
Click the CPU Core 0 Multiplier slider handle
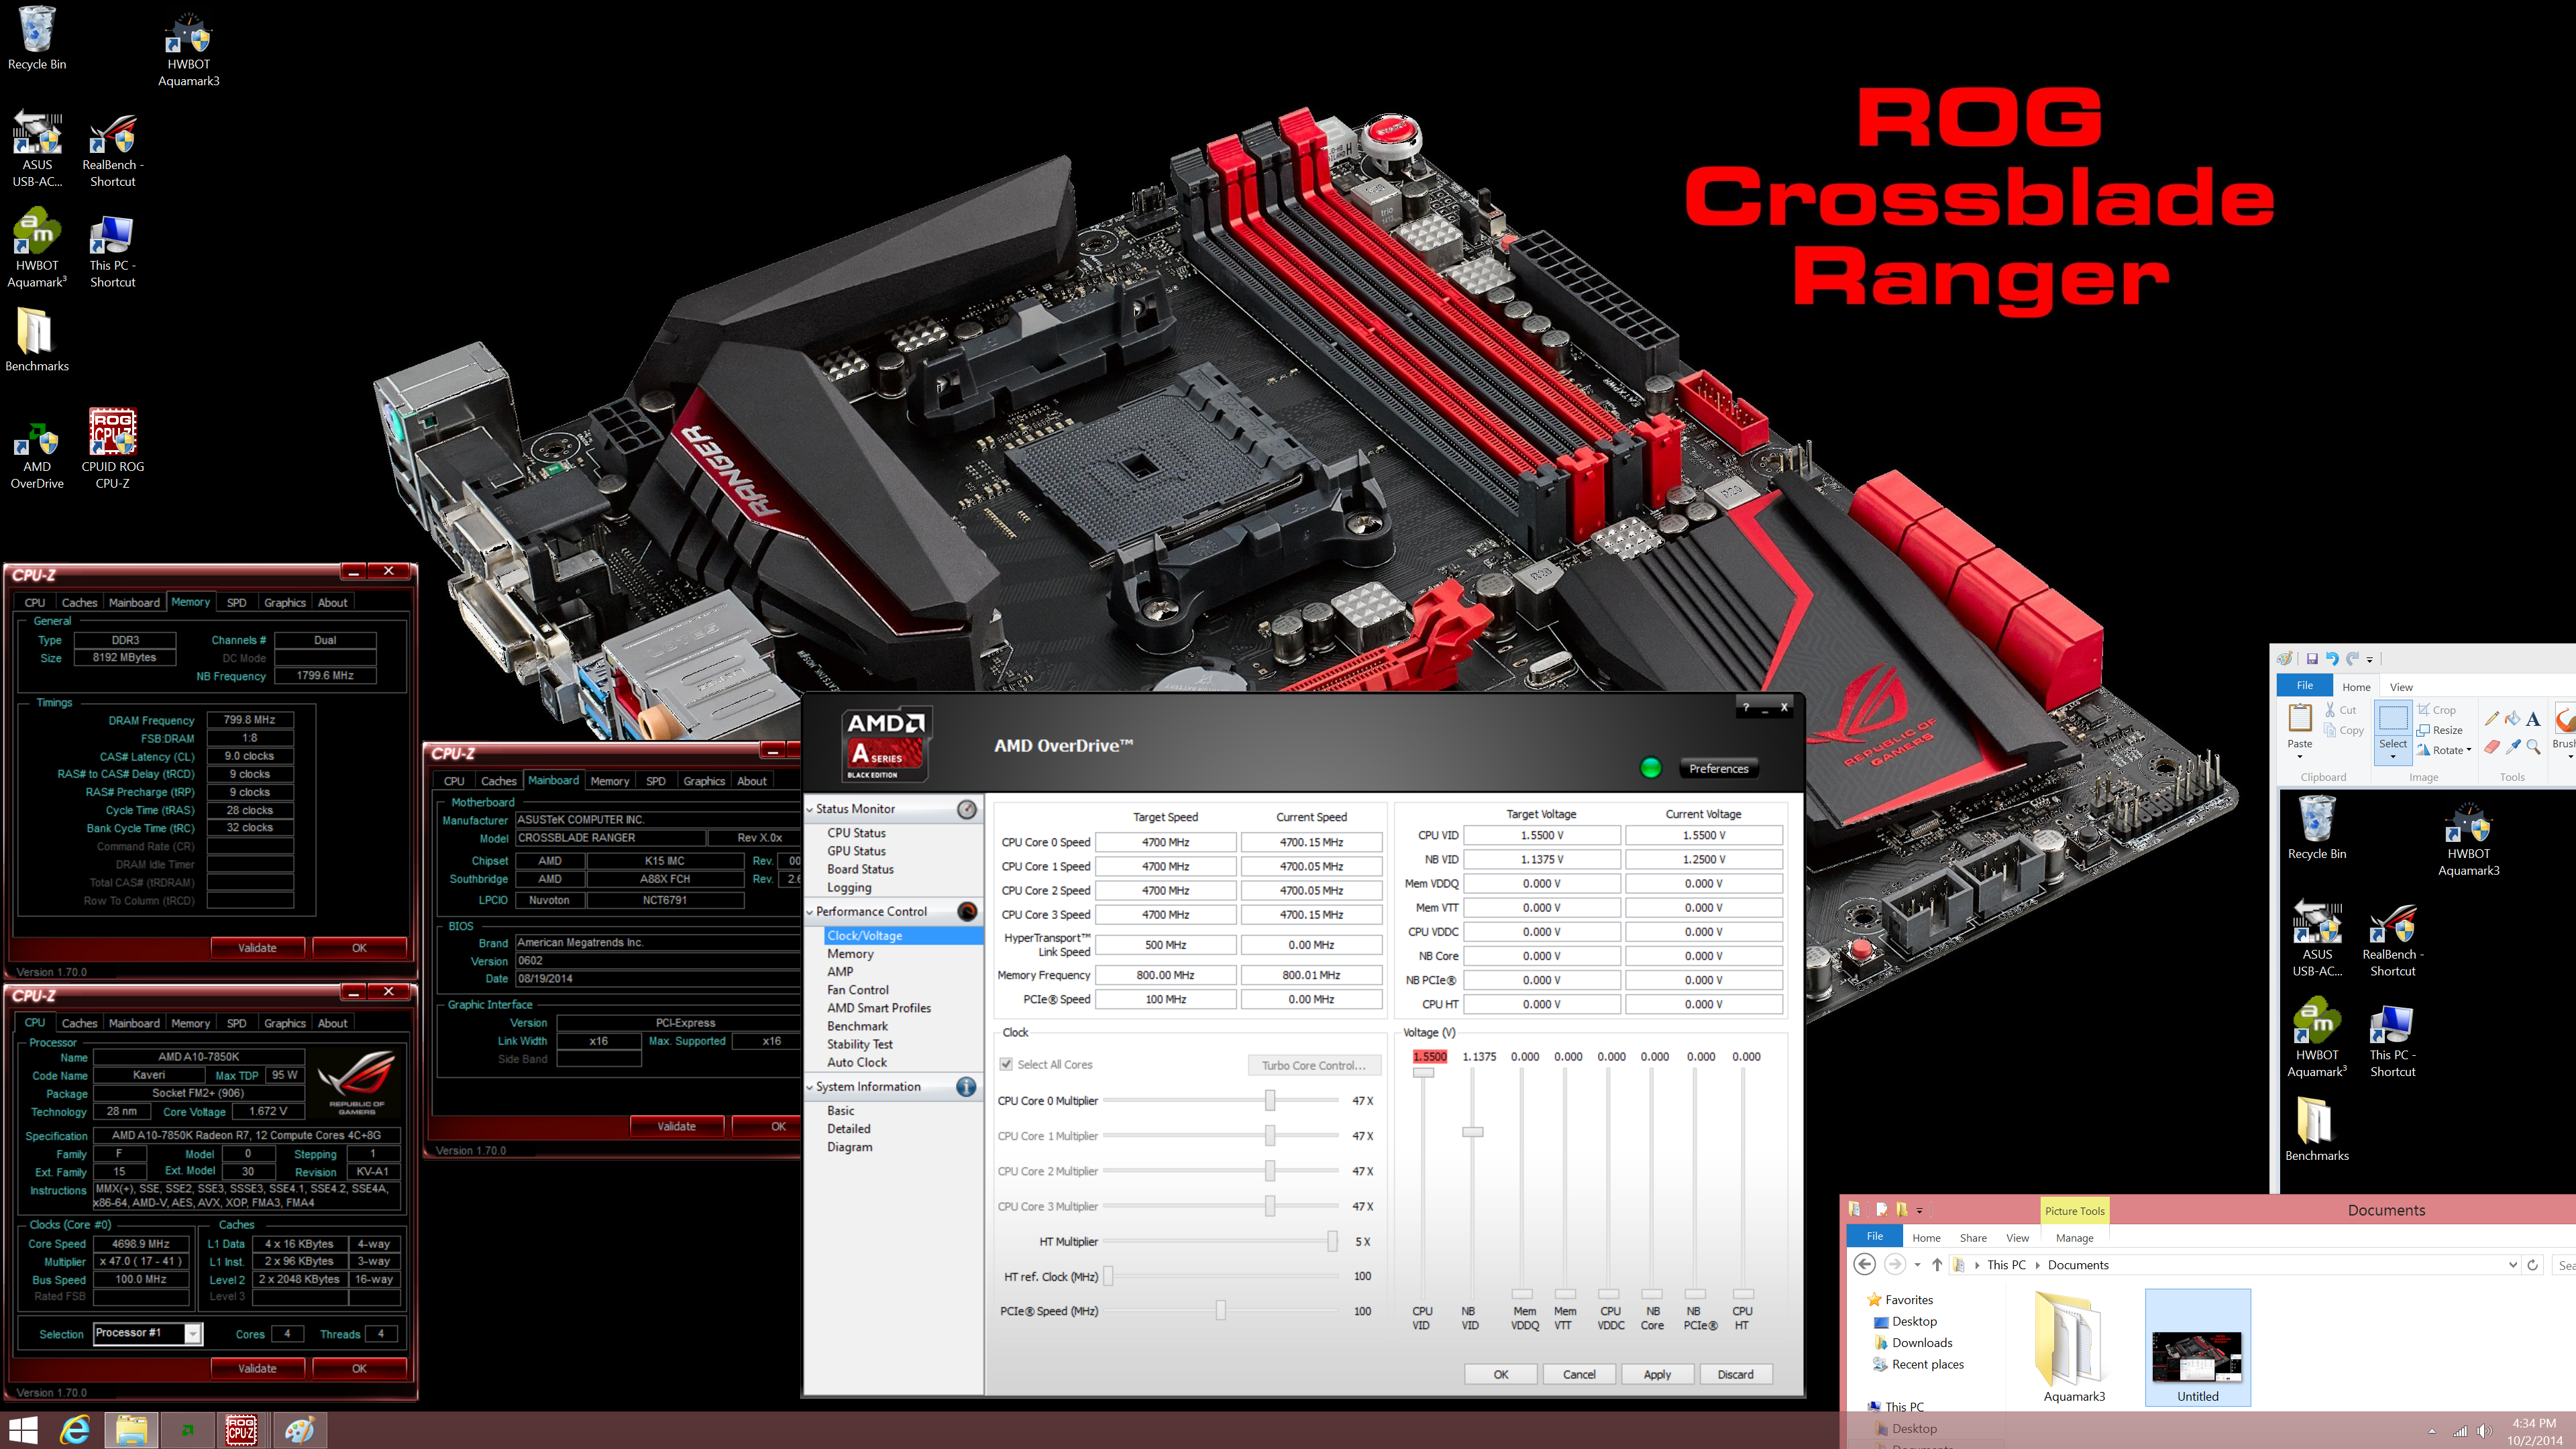click(1269, 1100)
